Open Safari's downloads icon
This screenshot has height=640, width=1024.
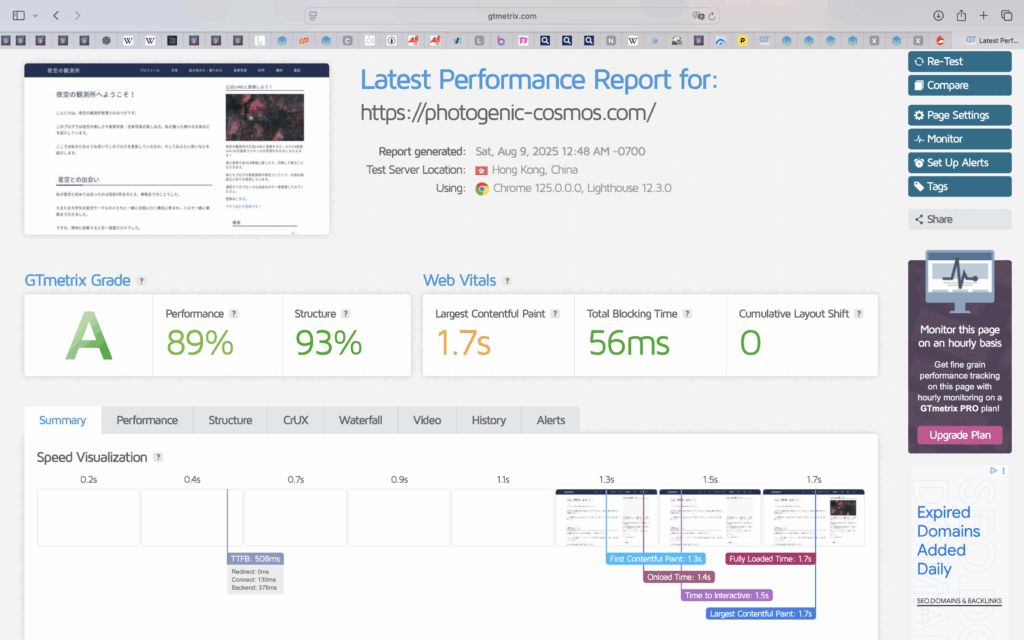click(938, 15)
